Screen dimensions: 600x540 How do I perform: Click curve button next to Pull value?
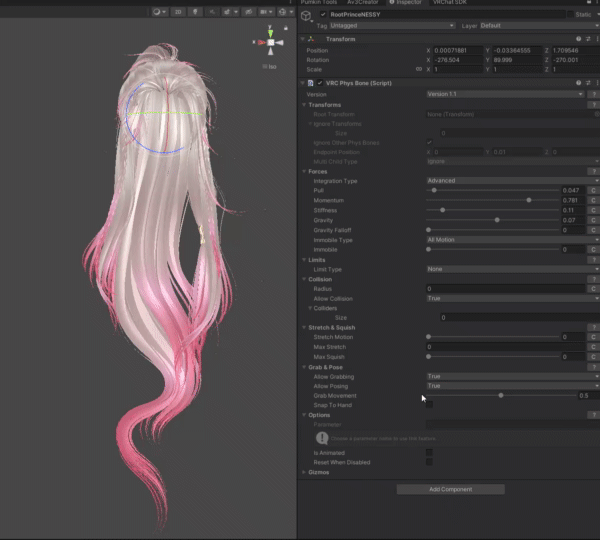(x=593, y=190)
